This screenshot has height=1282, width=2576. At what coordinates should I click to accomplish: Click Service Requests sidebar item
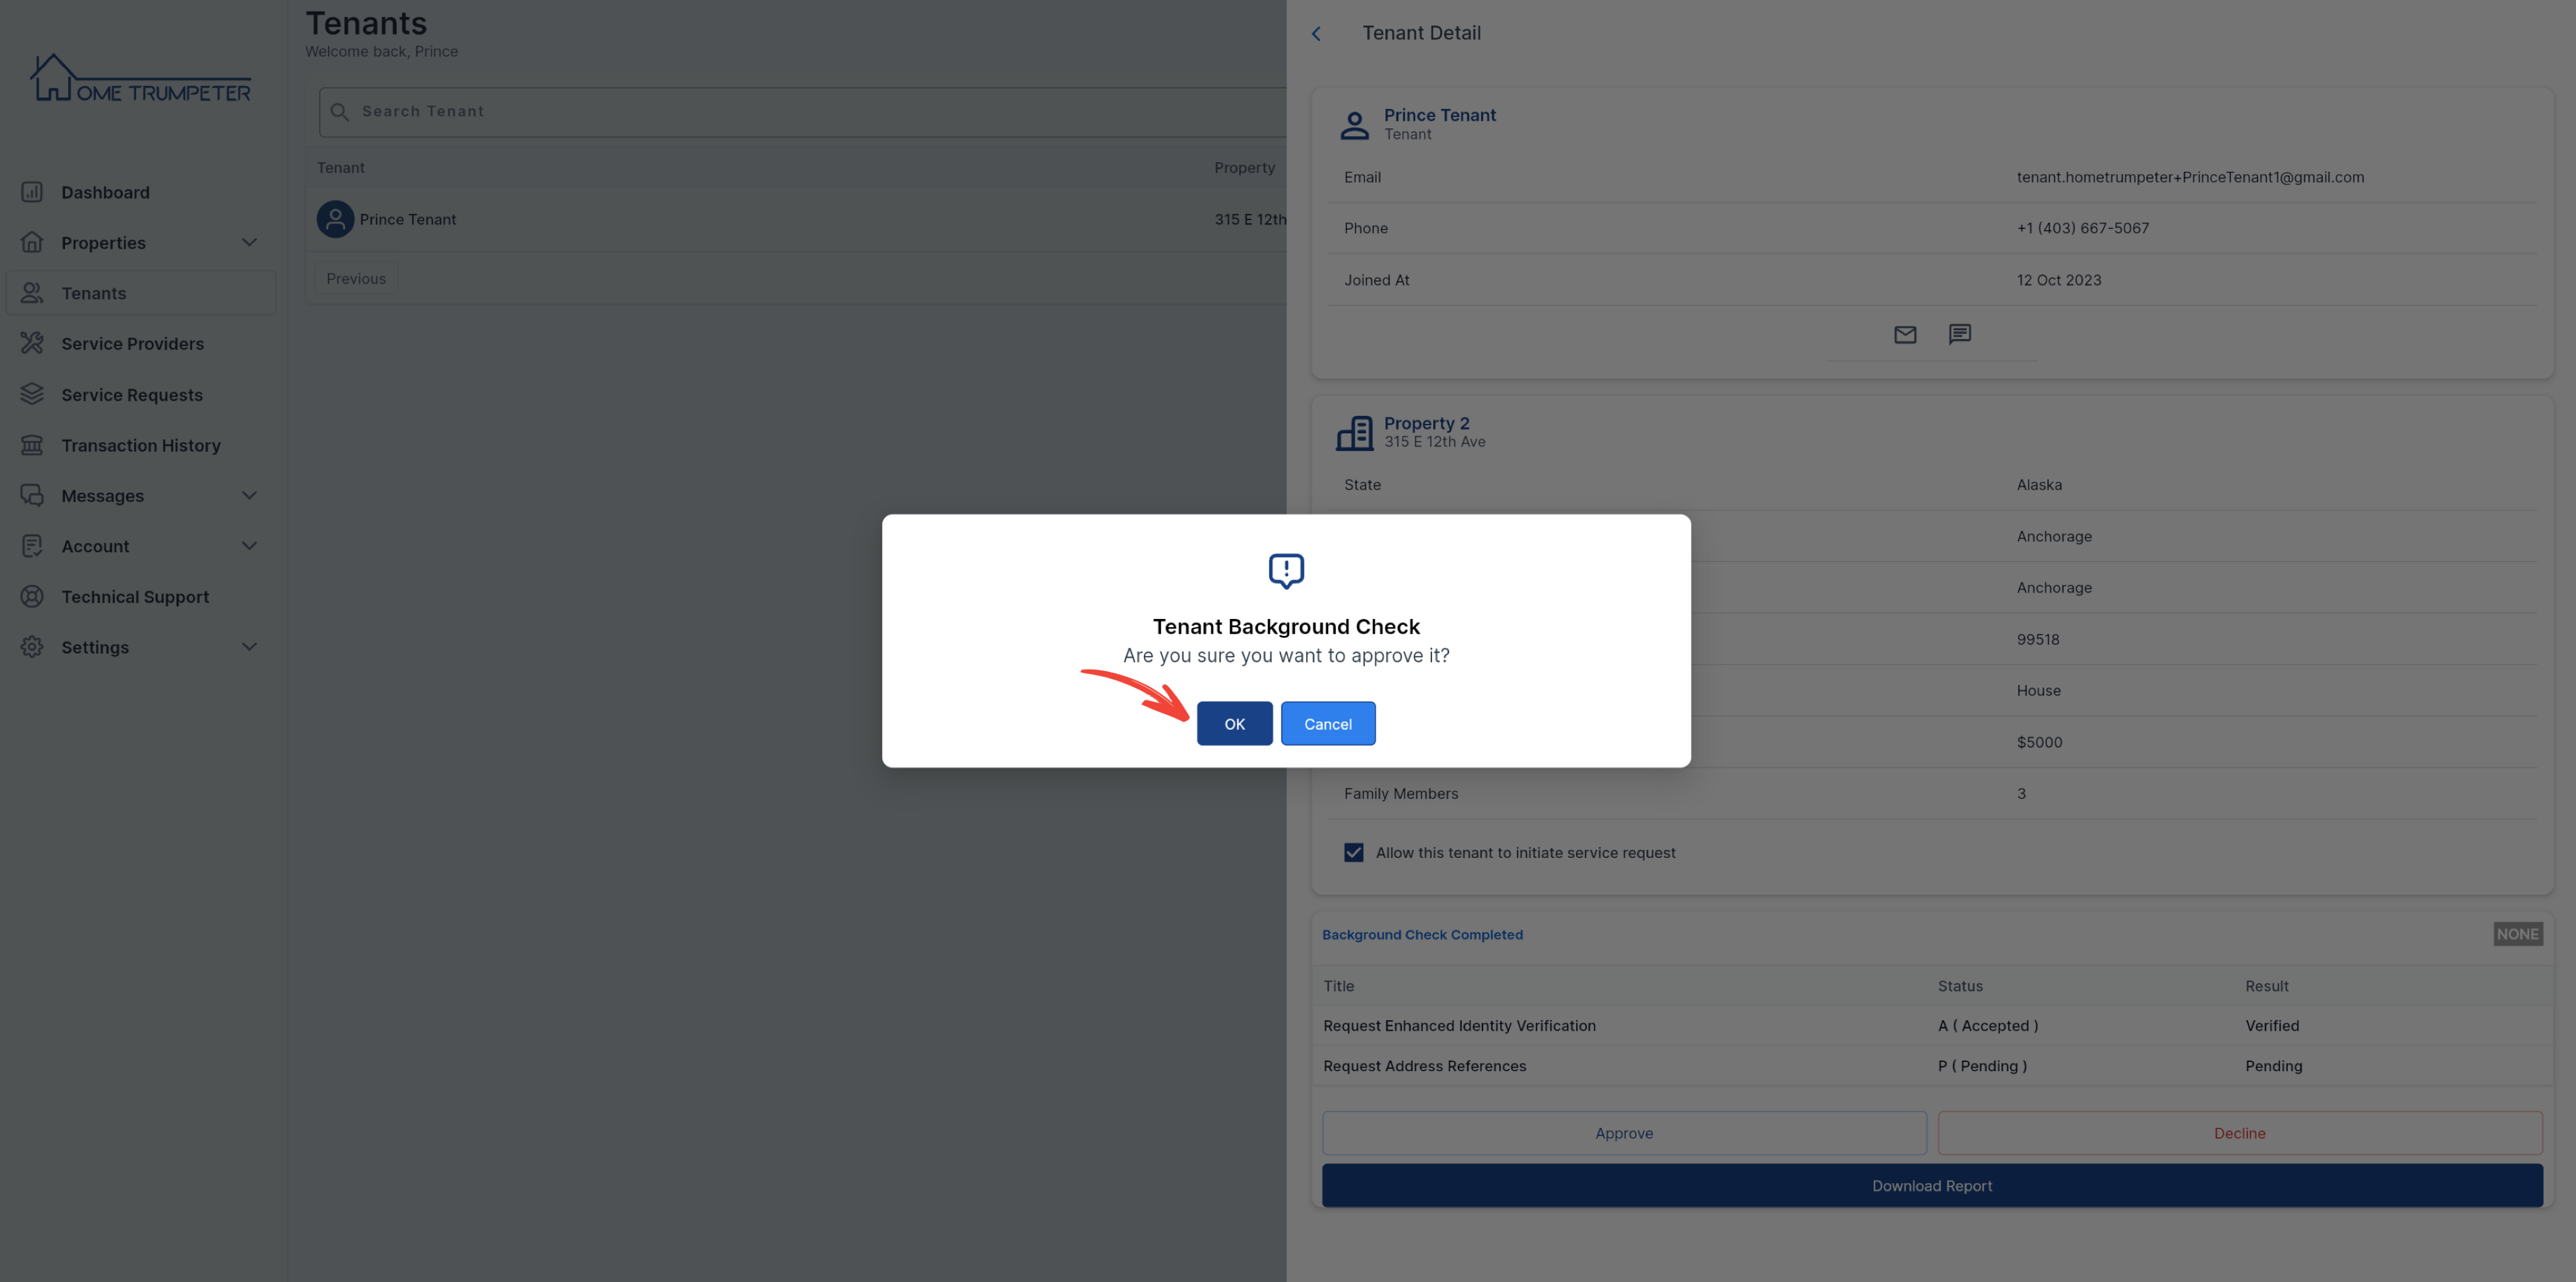[x=131, y=395]
